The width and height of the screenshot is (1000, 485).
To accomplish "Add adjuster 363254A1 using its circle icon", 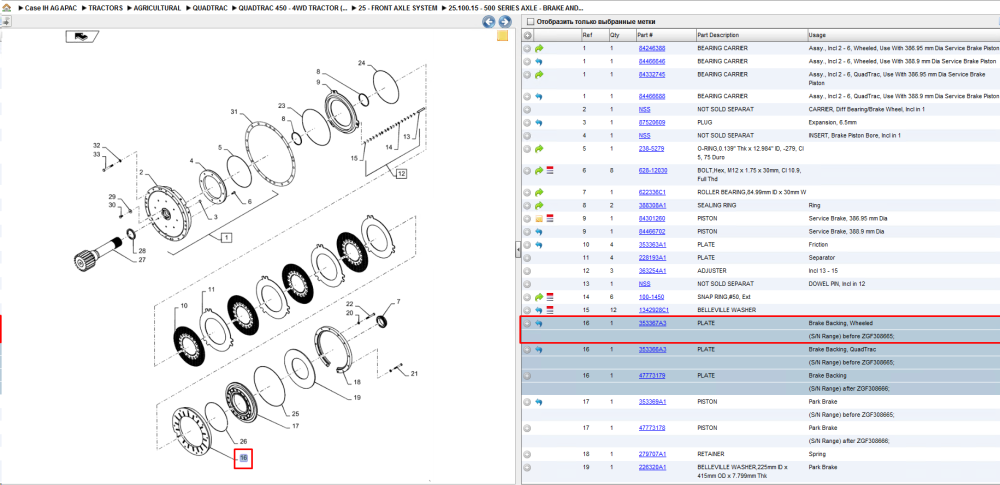I will pos(527,271).
